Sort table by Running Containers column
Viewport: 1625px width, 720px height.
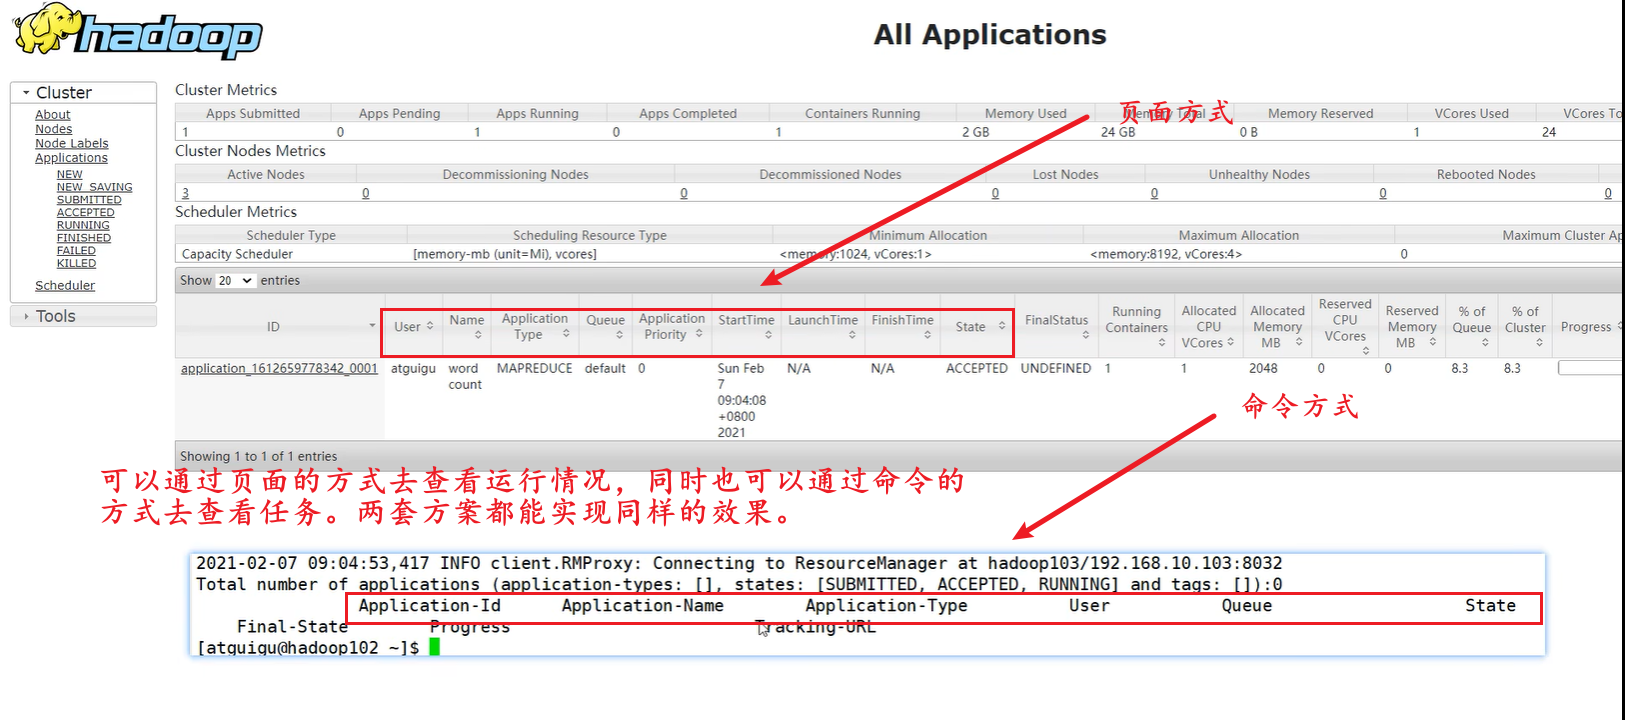1136,326
